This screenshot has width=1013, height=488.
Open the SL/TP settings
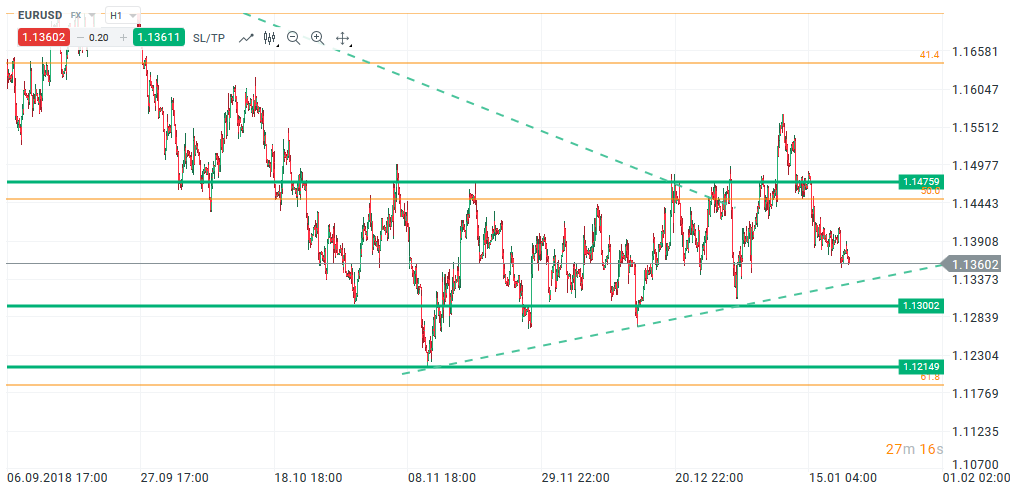coord(209,38)
